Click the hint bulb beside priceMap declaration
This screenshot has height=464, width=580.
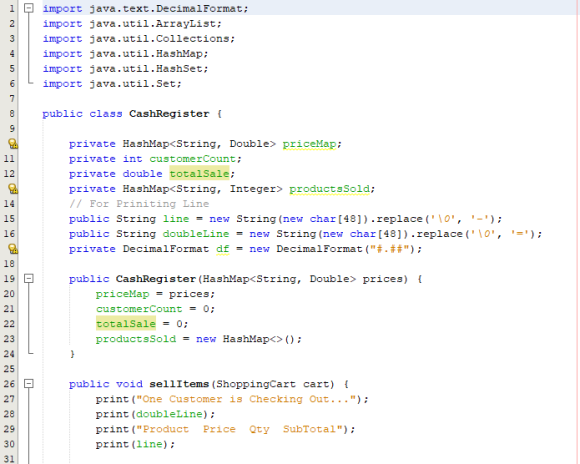pyautogui.click(x=13, y=144)
